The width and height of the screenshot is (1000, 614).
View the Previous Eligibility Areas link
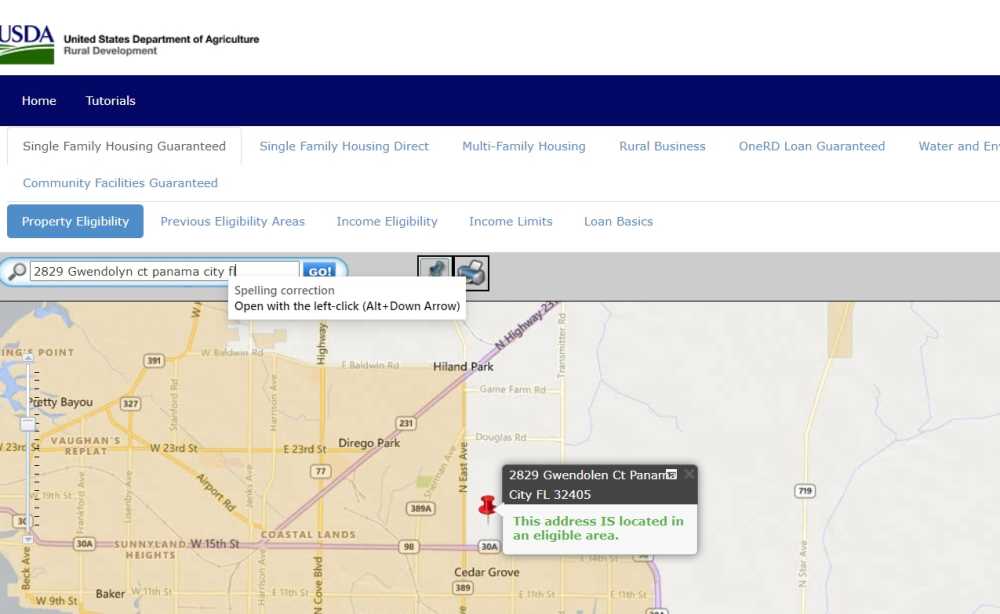coord(232,221)
